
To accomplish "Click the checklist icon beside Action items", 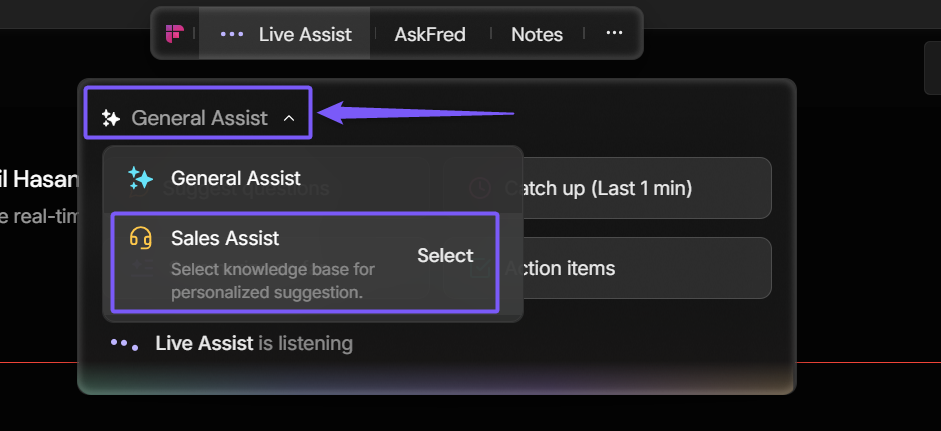I will [x=480, y=268].
